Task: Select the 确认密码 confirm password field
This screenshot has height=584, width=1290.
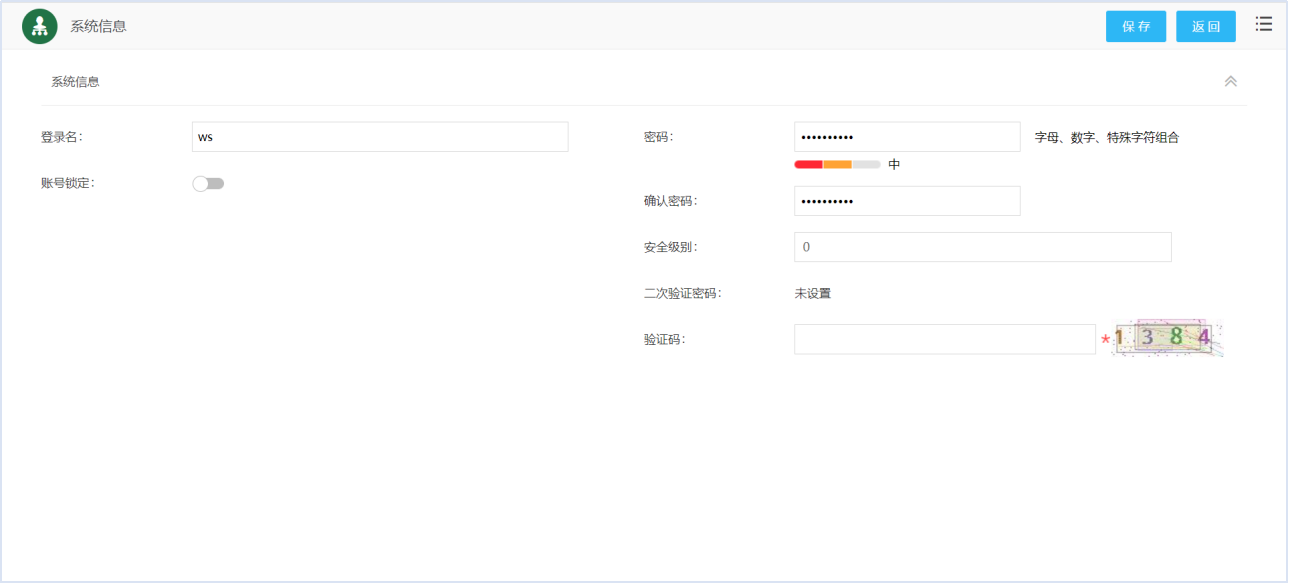Action: pos(907,201)
